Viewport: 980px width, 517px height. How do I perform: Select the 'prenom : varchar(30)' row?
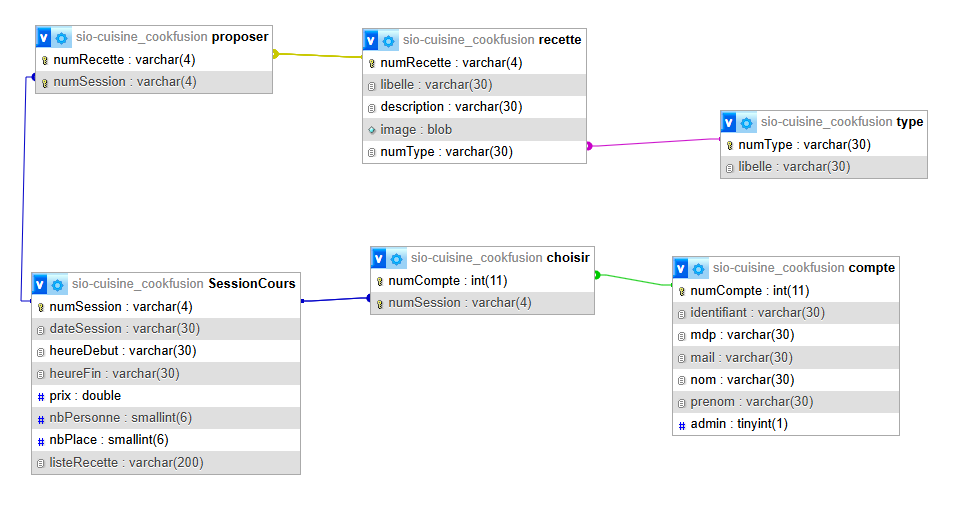(786, 402)
